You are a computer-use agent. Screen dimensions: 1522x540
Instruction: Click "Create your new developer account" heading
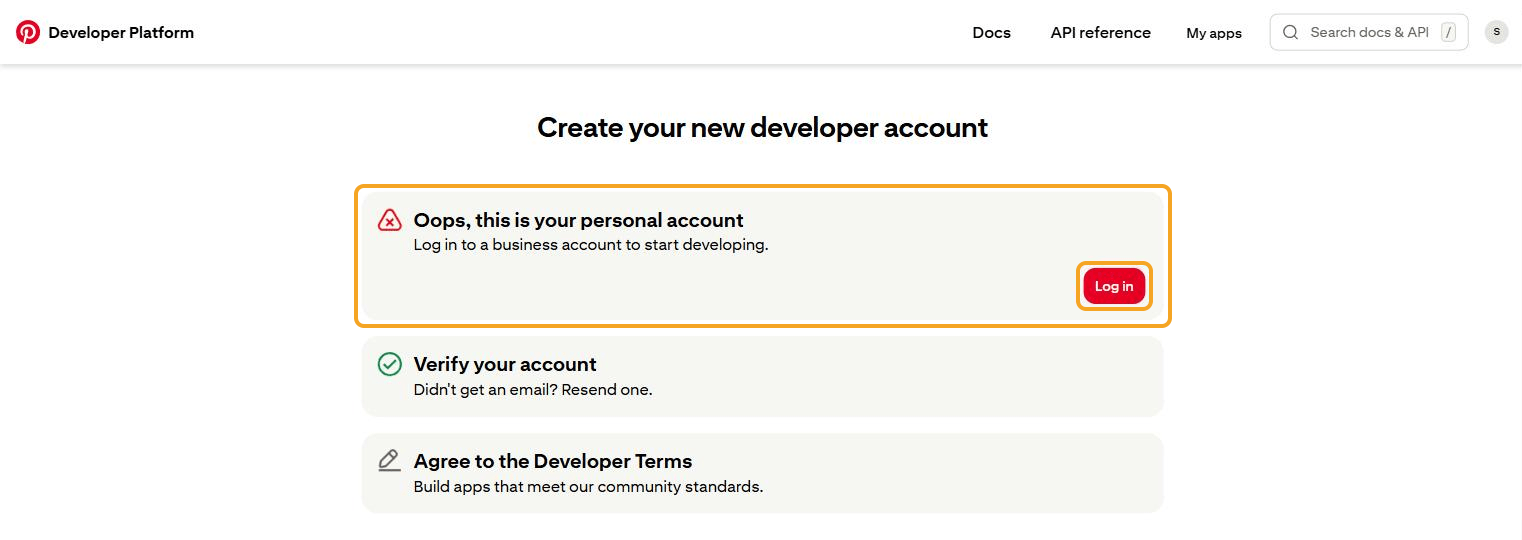[x=762, y=128]
